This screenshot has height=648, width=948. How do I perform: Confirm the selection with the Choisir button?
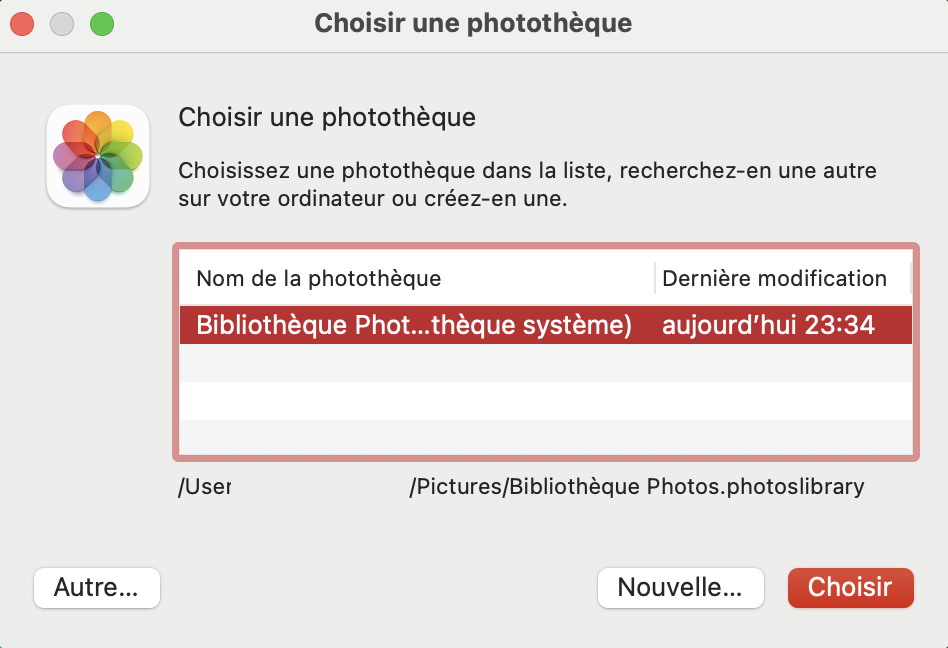point(850,587)
